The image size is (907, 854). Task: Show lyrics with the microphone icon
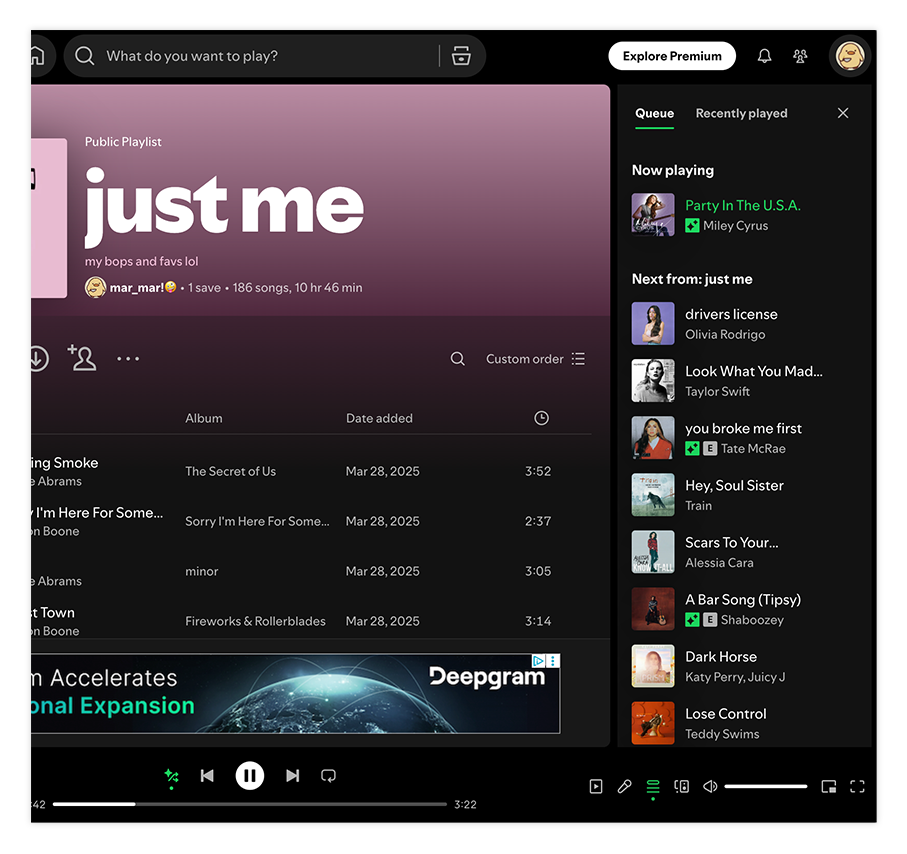624,786
